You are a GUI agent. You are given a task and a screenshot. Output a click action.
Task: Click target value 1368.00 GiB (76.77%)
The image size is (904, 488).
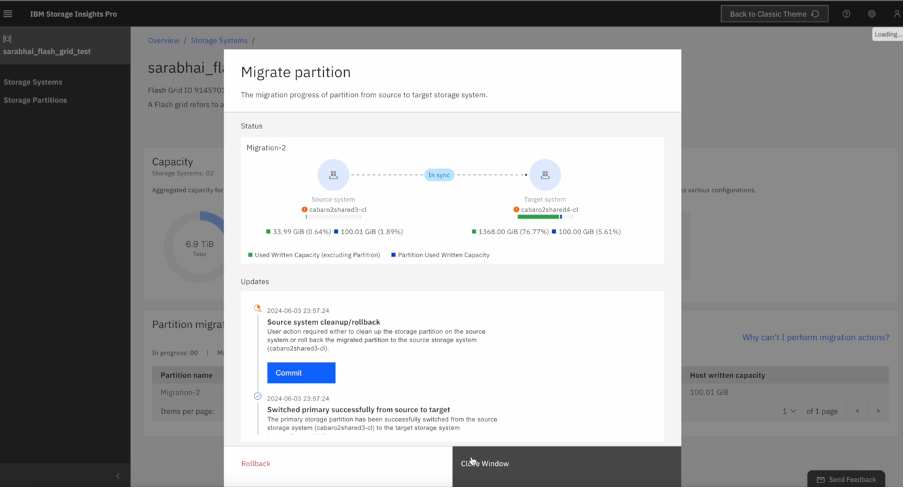513,231
